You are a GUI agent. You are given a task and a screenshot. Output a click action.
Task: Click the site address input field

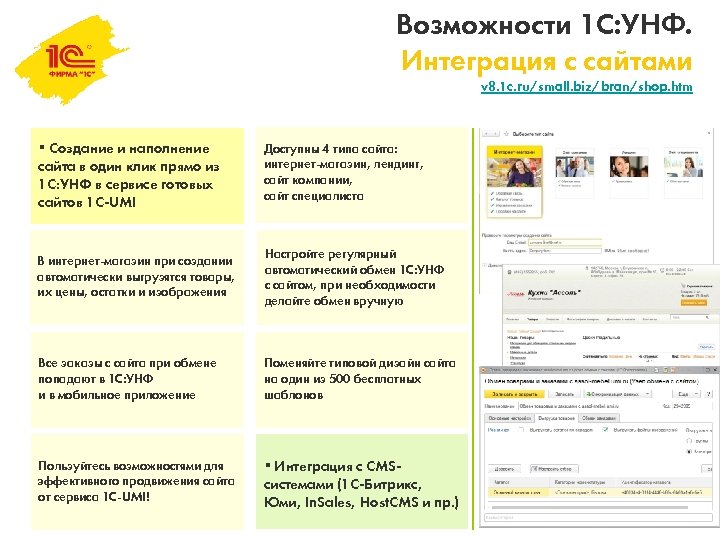click(565, 251)
